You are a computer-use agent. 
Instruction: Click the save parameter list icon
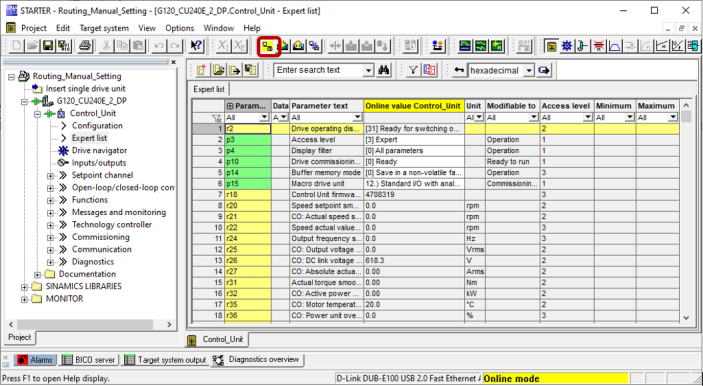(x=250, y=70)
